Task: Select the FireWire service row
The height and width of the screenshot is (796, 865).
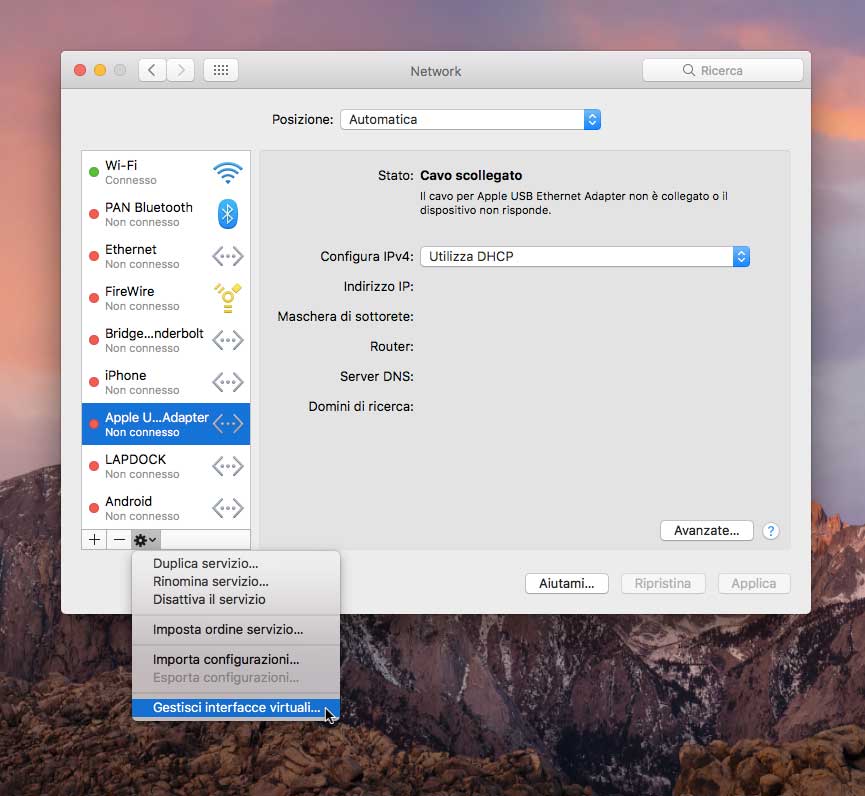Action: tap(165, 298)
